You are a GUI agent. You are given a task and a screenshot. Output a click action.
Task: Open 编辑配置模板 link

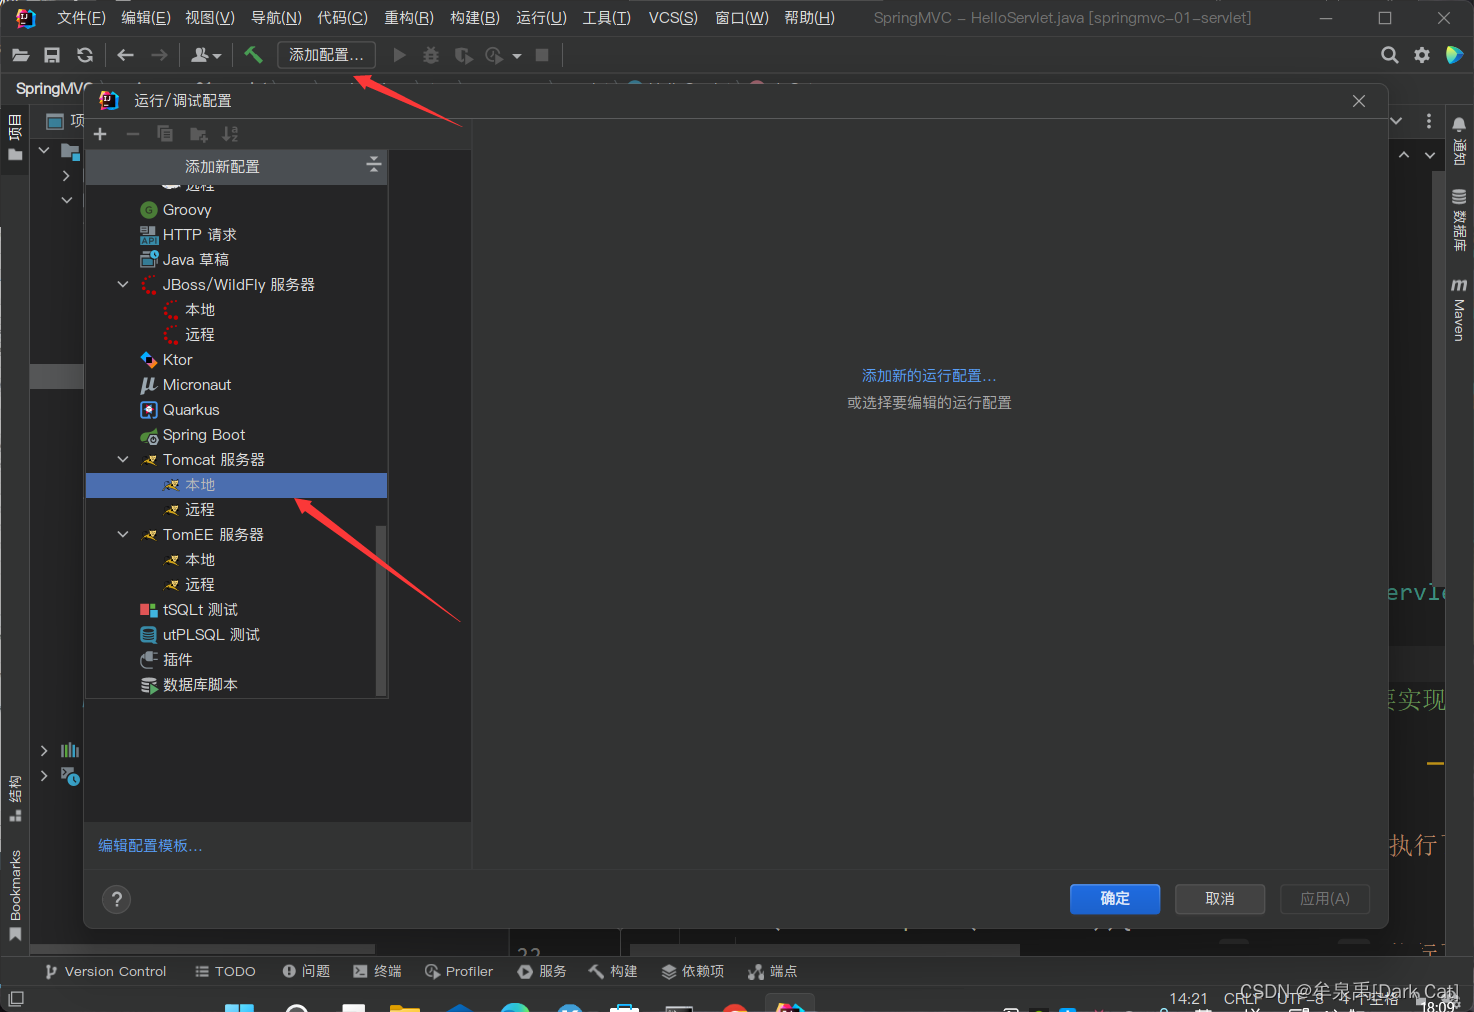click(150, 846)
